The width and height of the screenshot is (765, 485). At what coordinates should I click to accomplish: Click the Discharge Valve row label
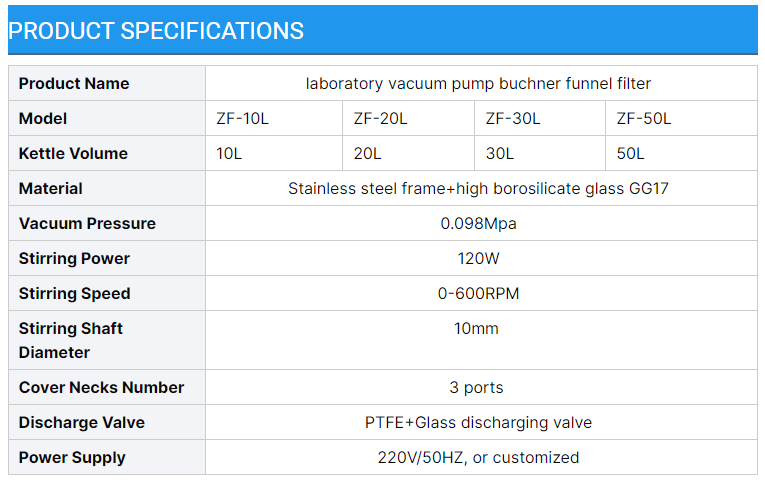pos(82,423)
